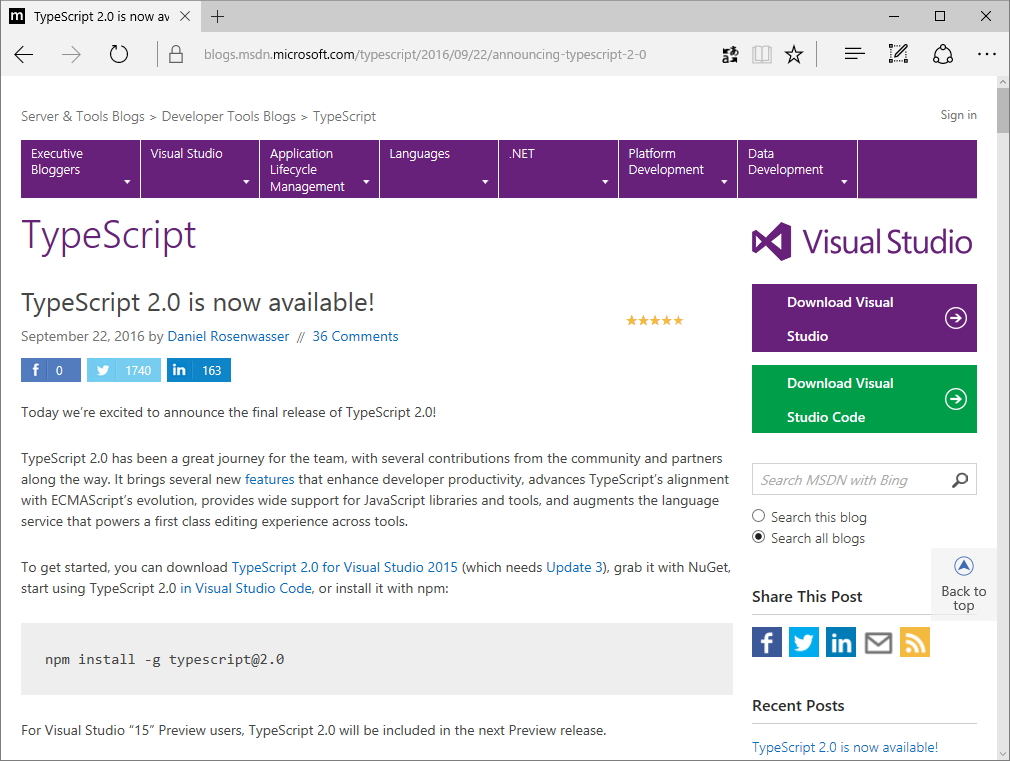1010x761 pixels.
Task: Open a new browser tab
Action: 218,16
